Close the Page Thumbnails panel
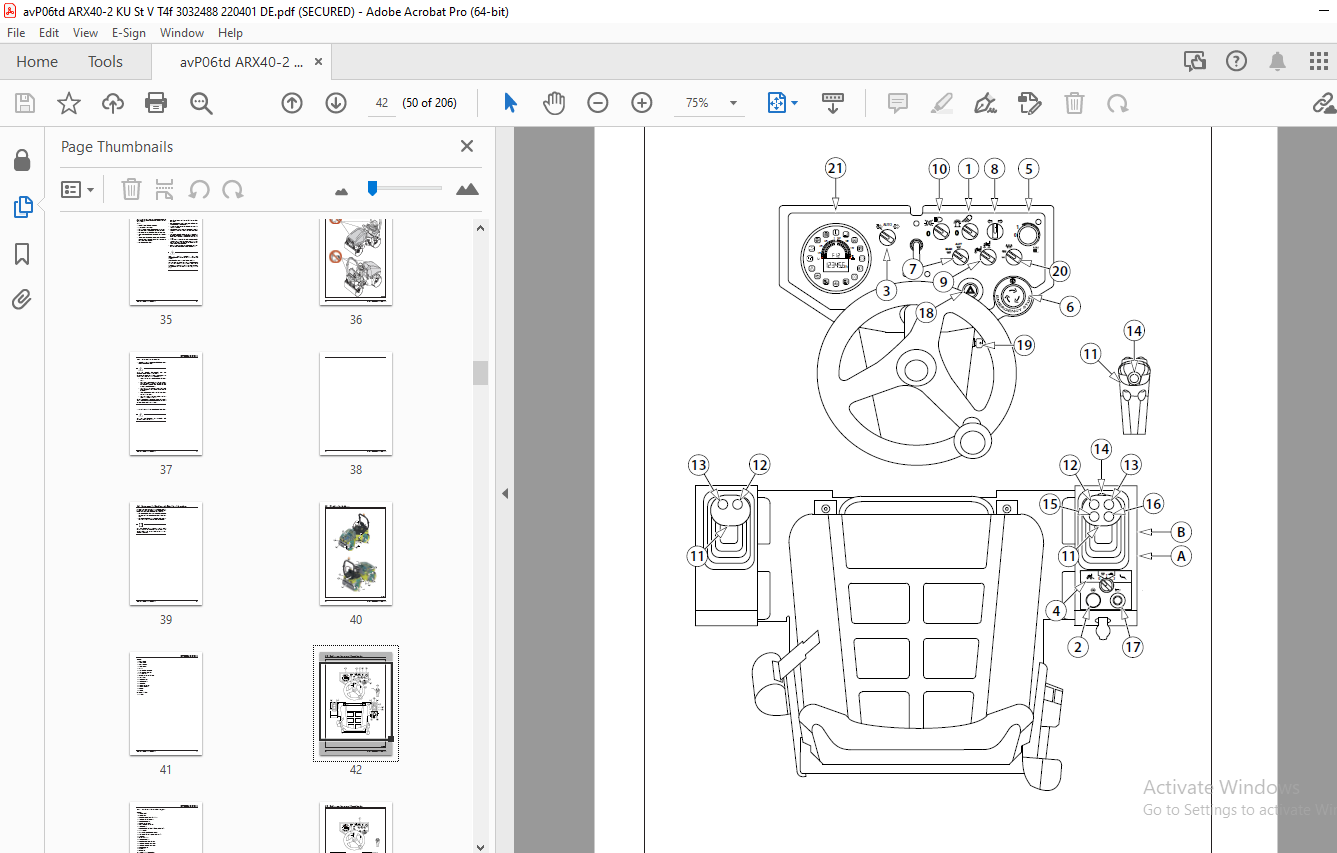 pyautogui.click(x=467, y=146)
